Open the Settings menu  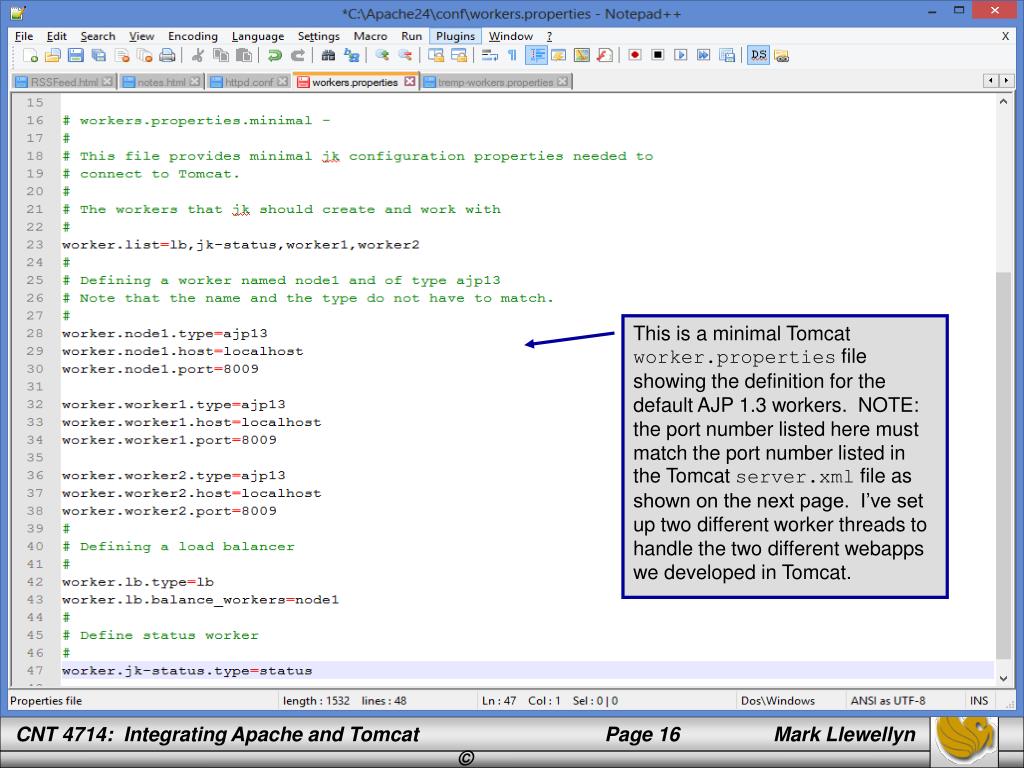click(319, 37)
